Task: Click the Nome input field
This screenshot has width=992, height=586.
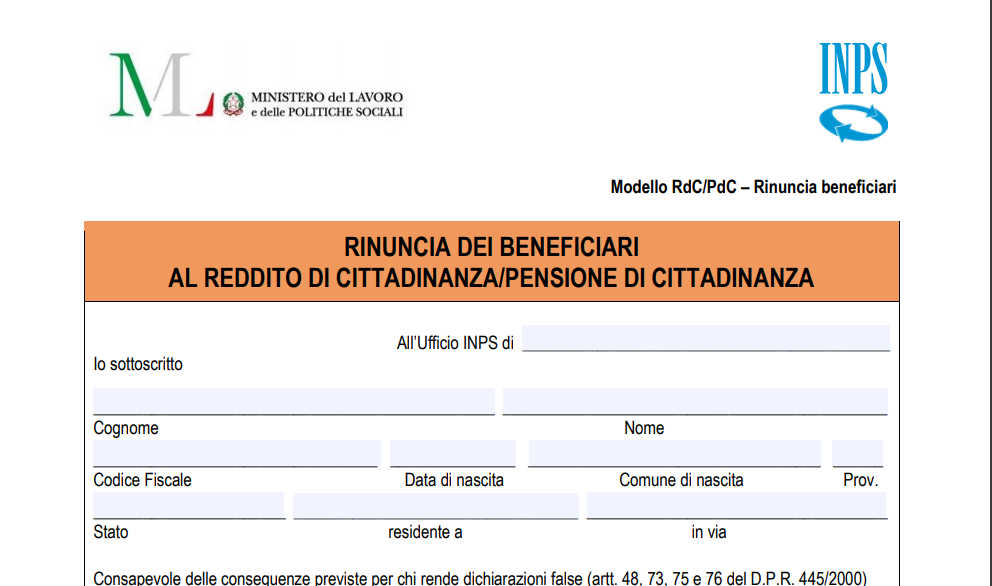Action: coord(695,402)
